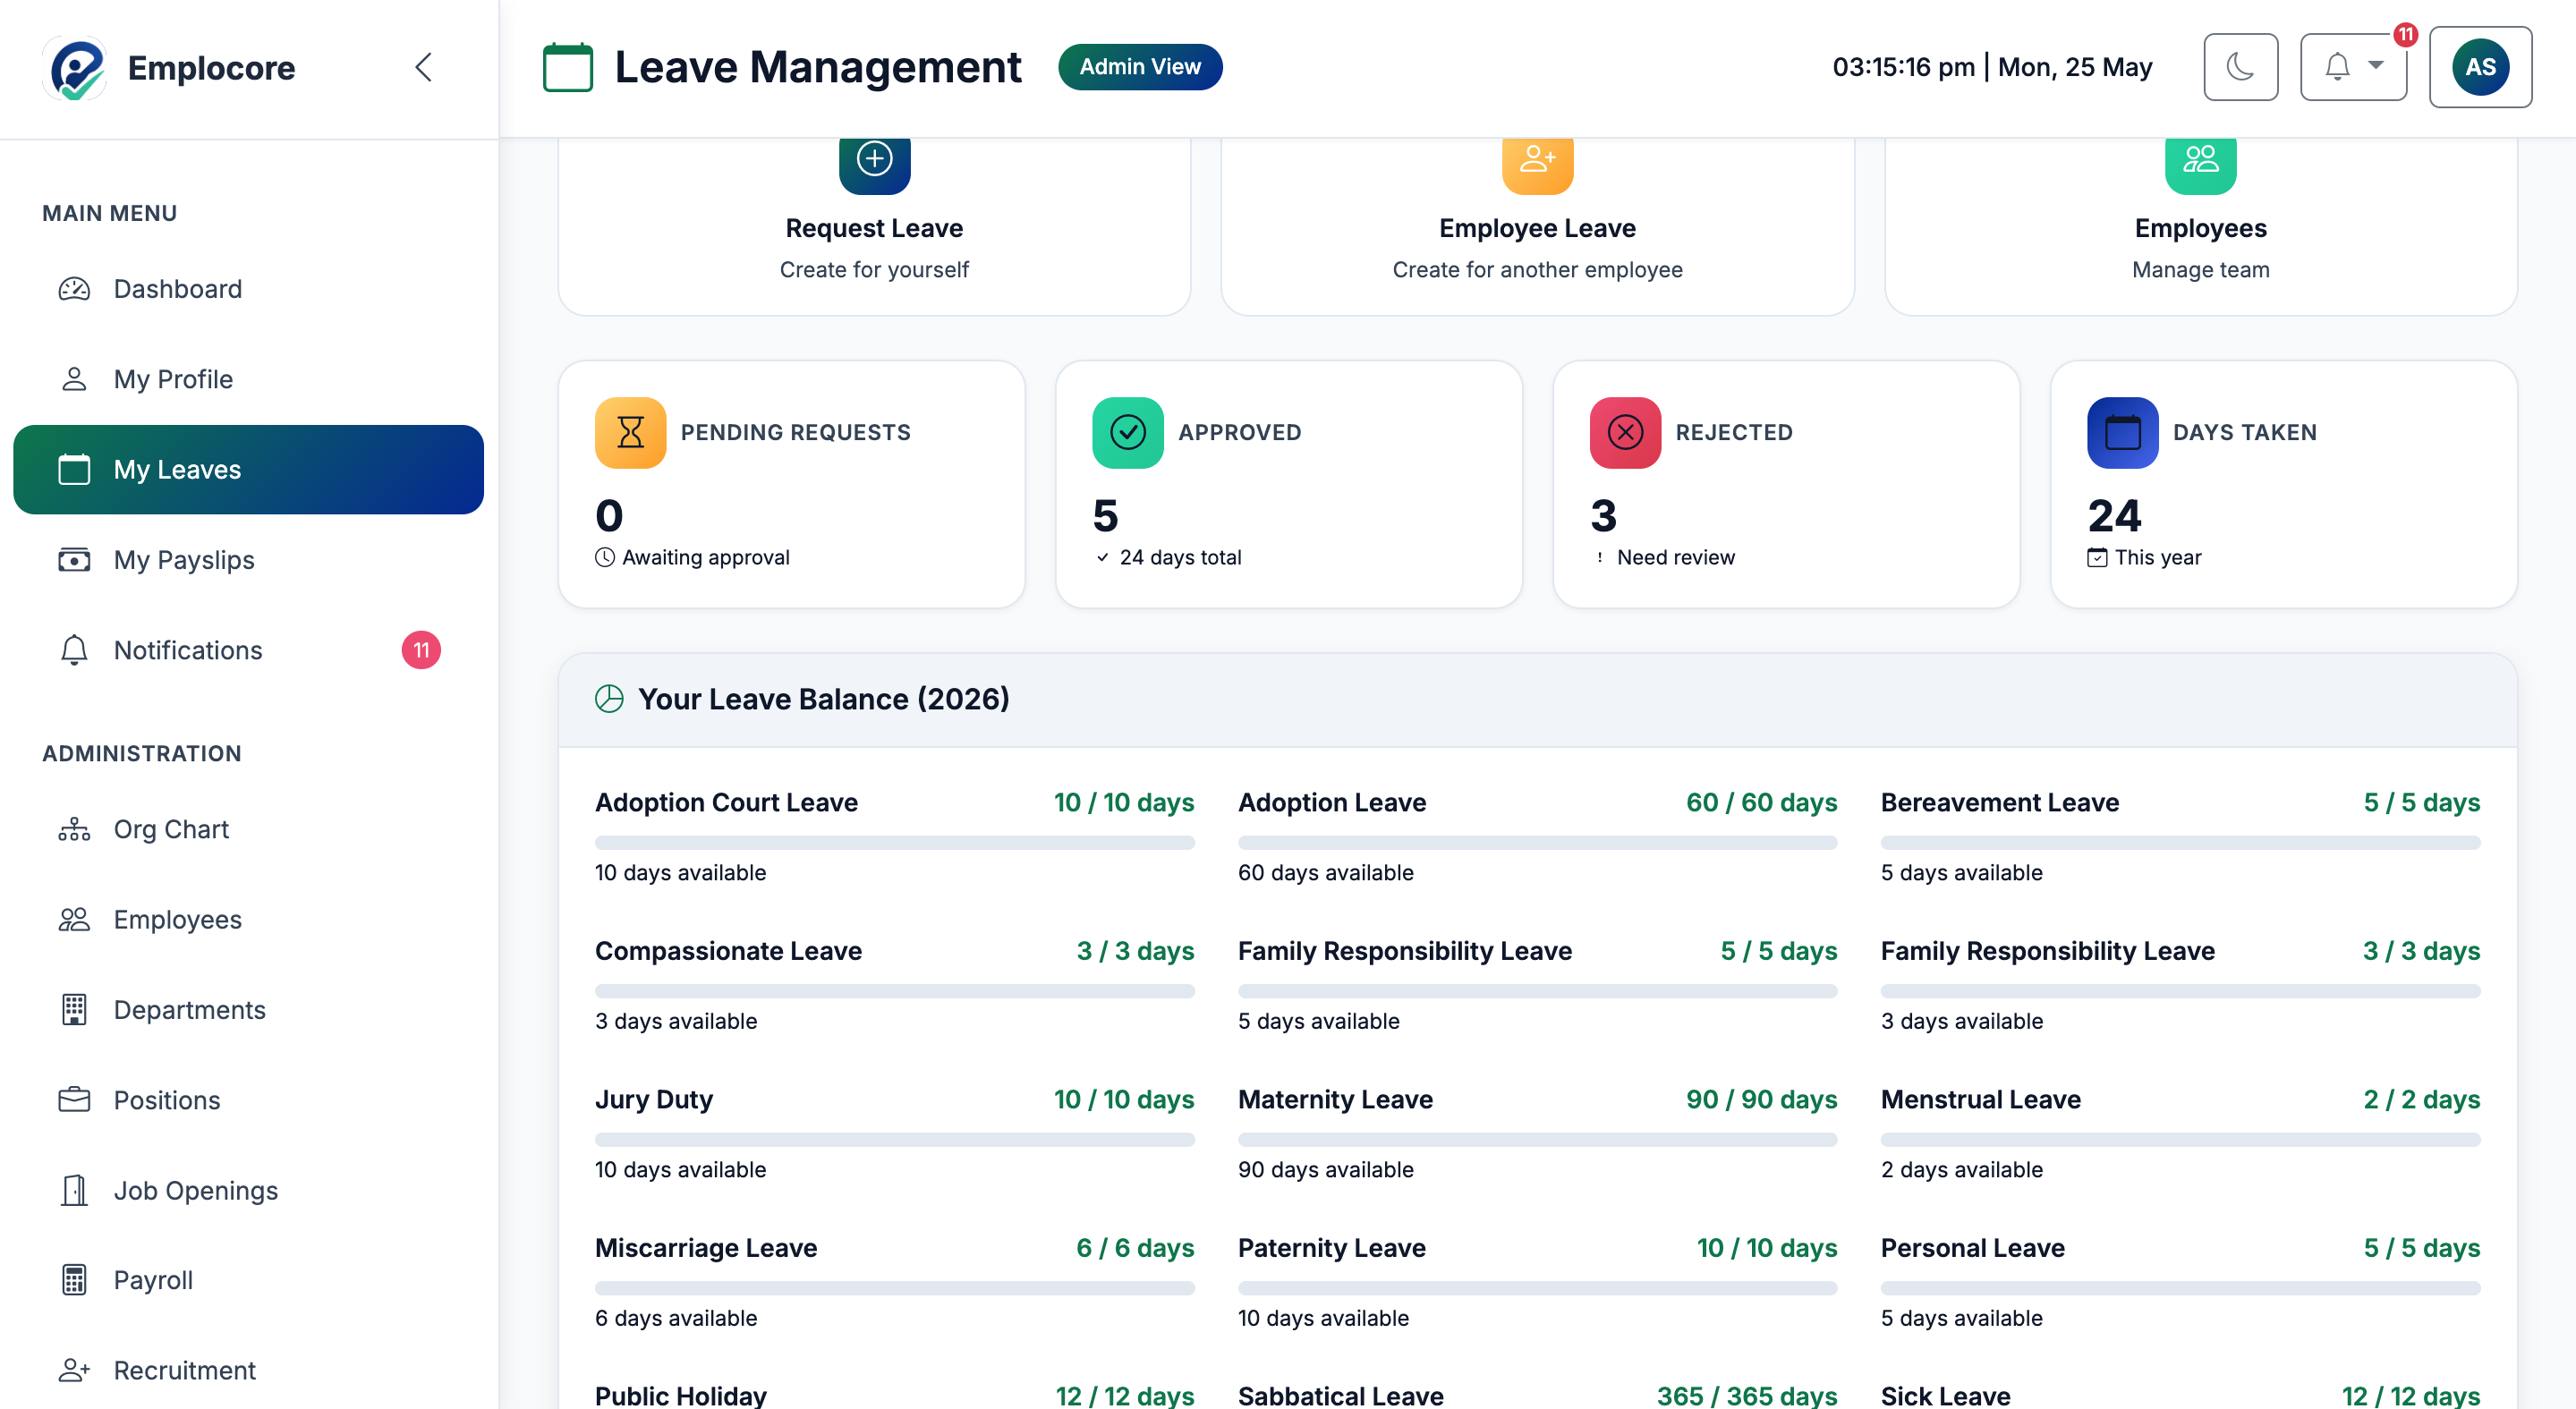Click "Bereavement Leave" label
Screen dimensions: 2576x1409
(x=2000, y=803)
